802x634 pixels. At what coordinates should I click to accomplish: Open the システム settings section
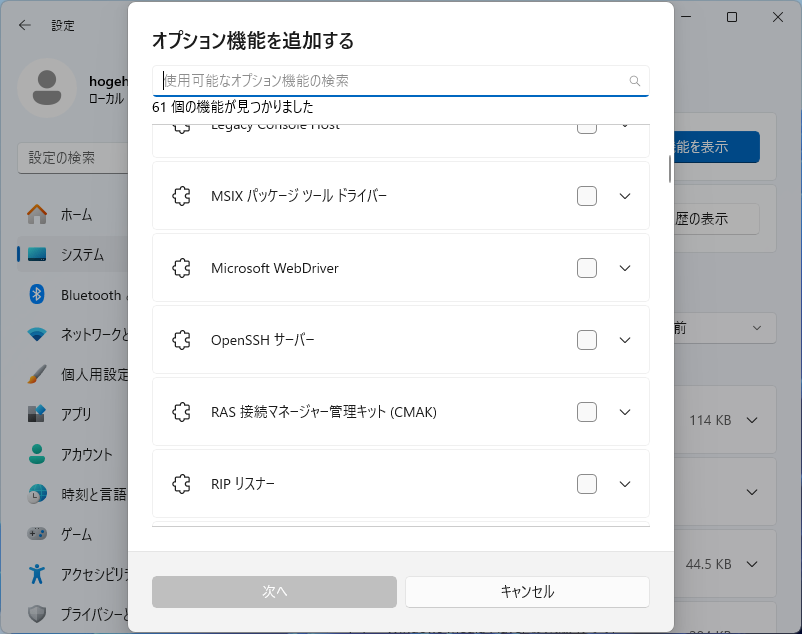(80, 255)
